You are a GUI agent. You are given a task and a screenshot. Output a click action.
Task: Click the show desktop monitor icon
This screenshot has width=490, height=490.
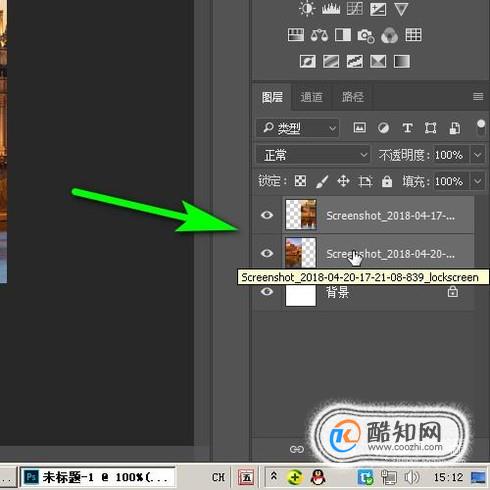[x=478, y=477]
